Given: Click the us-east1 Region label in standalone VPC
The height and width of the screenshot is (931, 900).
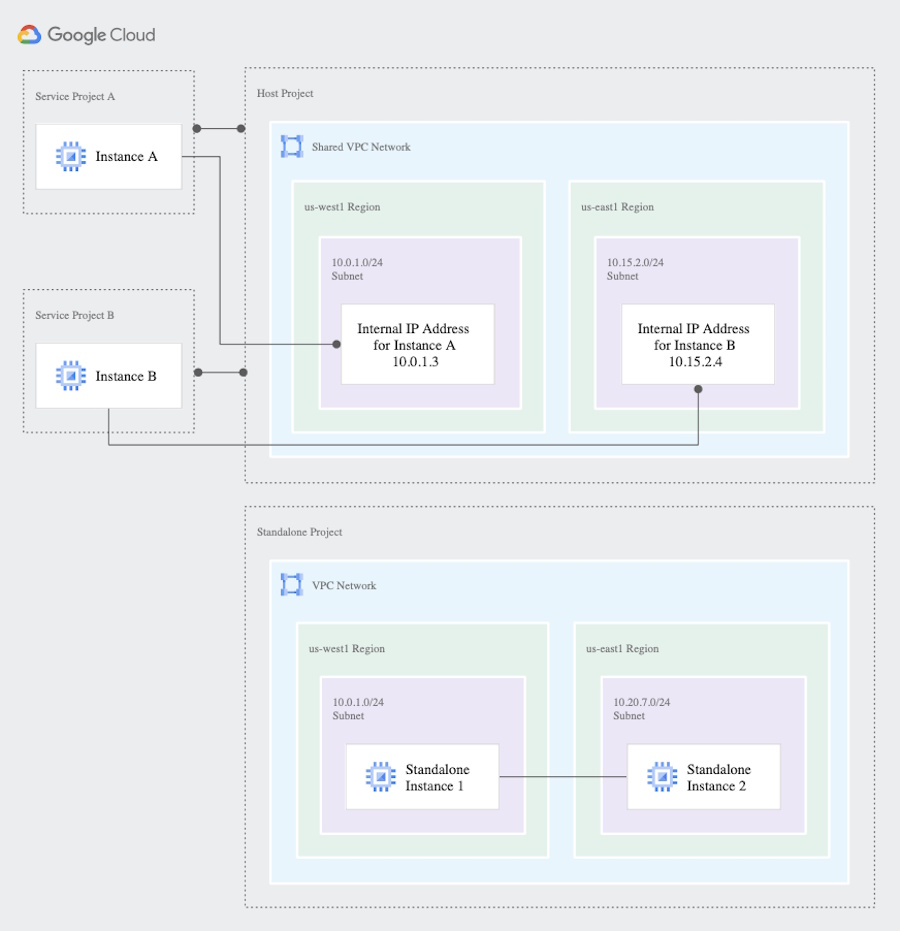Looking at the screenshot, I should tap(622, 648).
